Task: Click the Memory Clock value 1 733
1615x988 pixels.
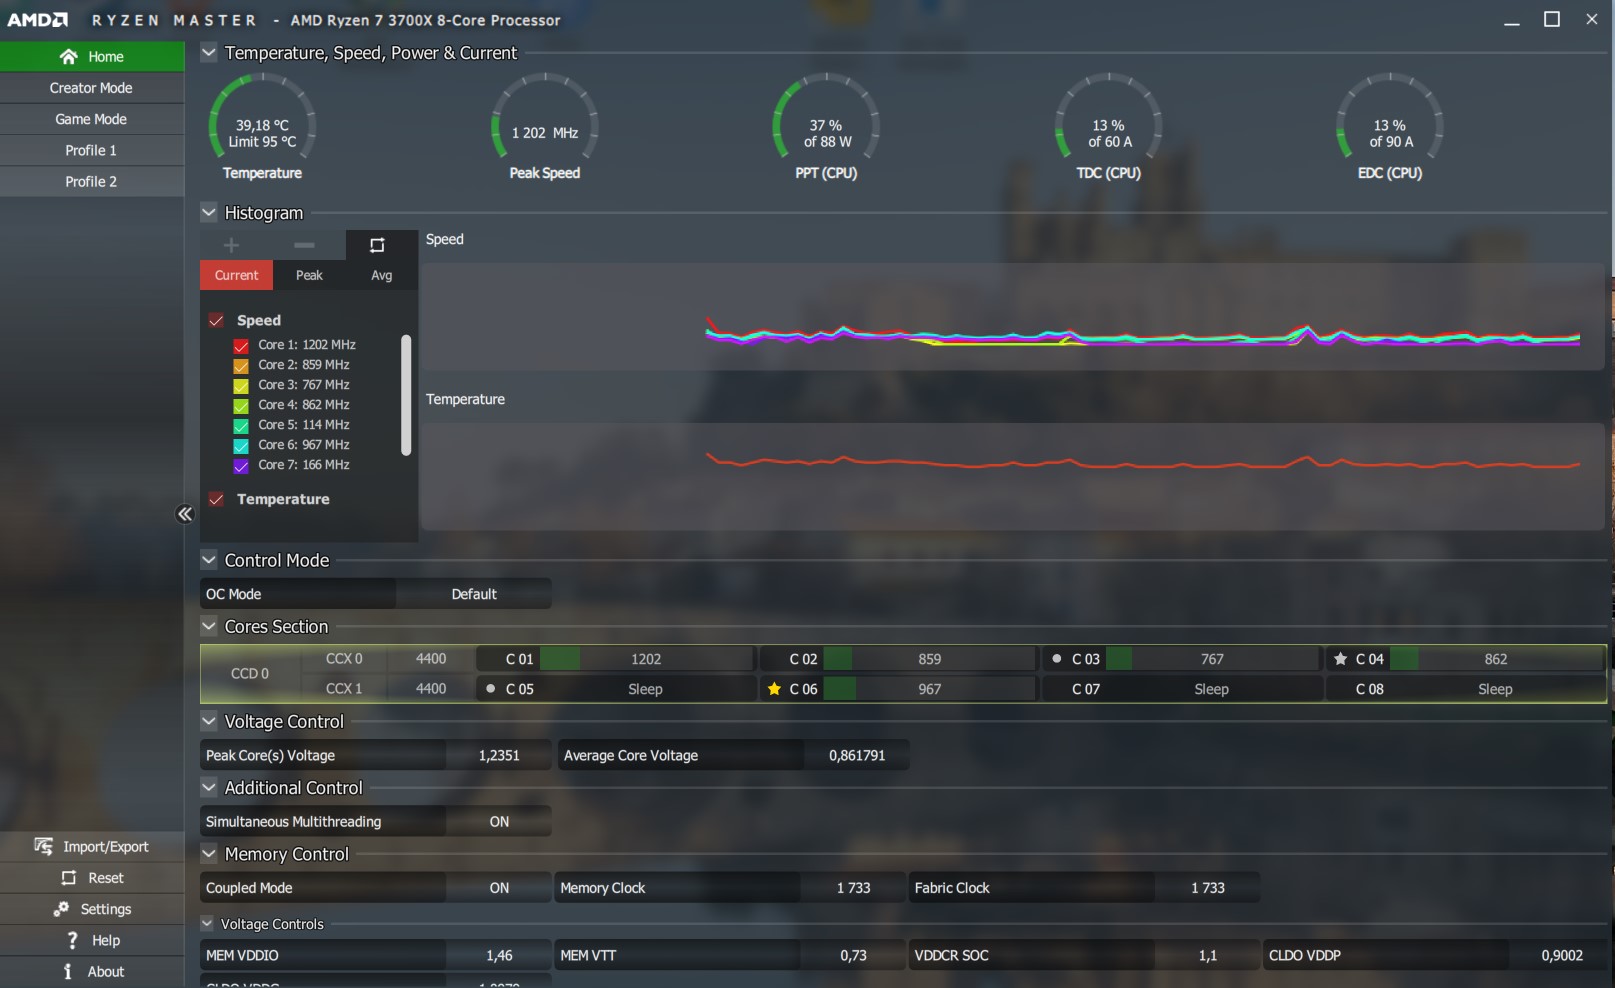Action: point(853,888)
